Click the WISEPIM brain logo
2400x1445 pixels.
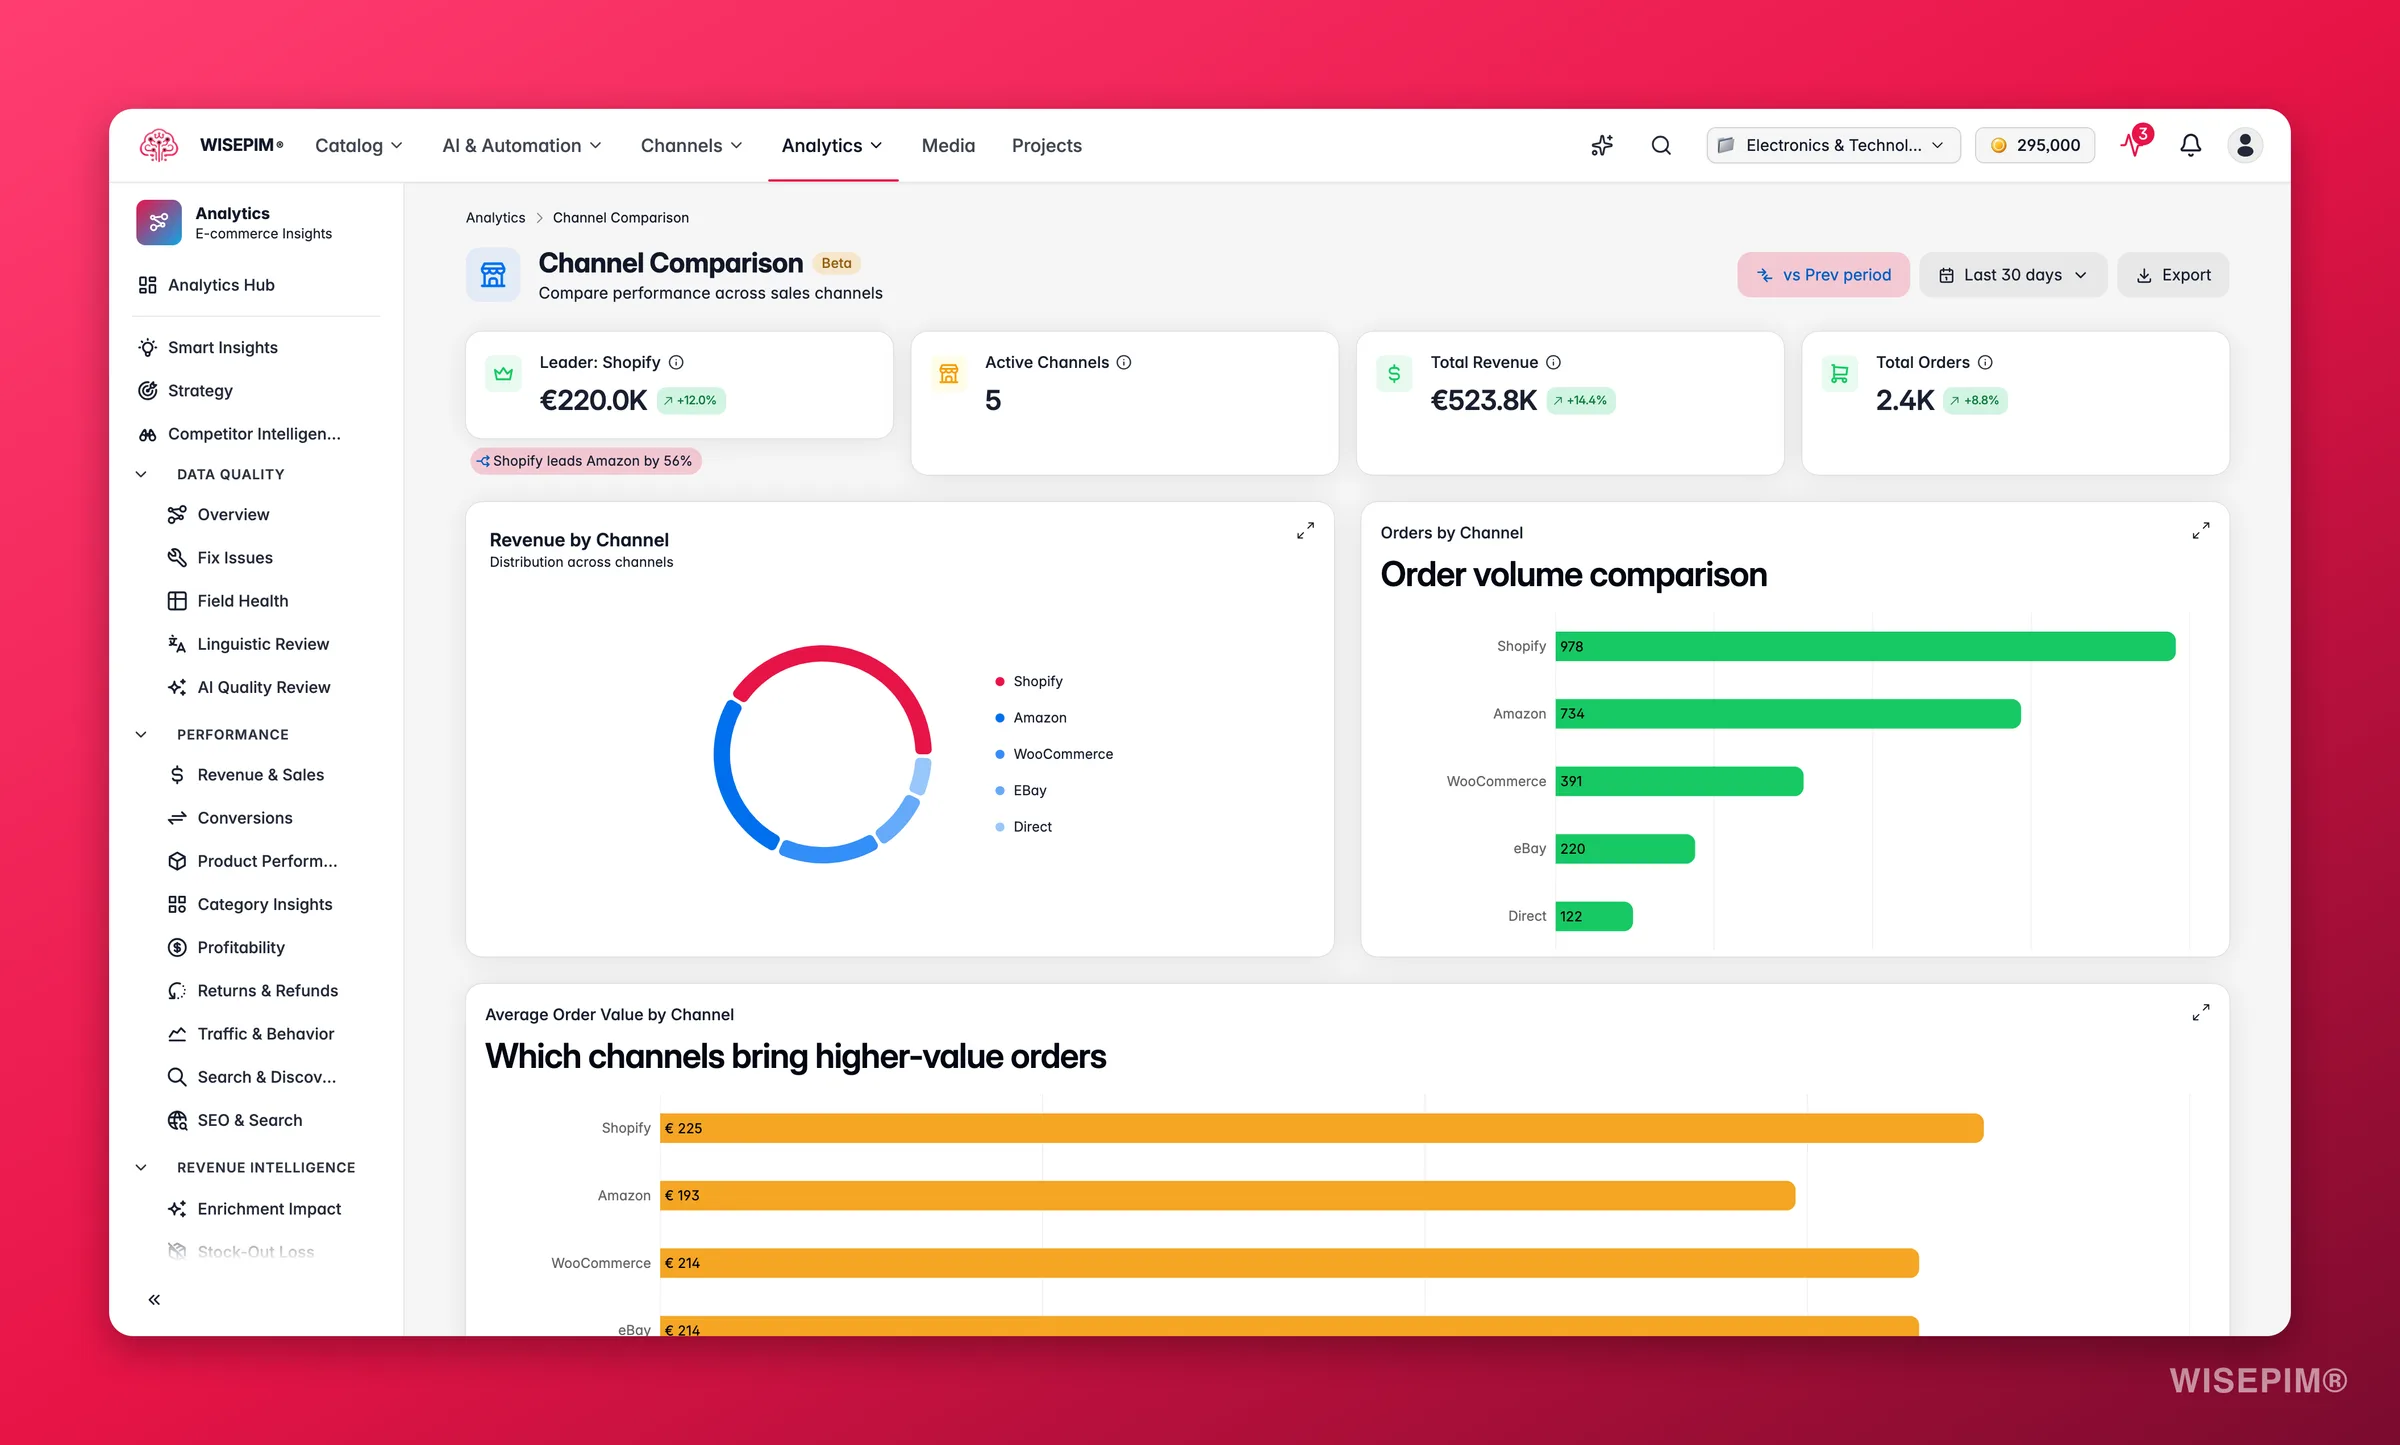(159, 145)
